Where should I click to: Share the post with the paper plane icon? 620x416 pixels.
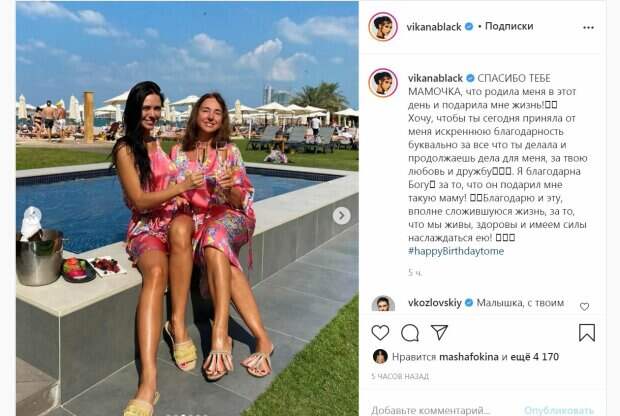439,333
